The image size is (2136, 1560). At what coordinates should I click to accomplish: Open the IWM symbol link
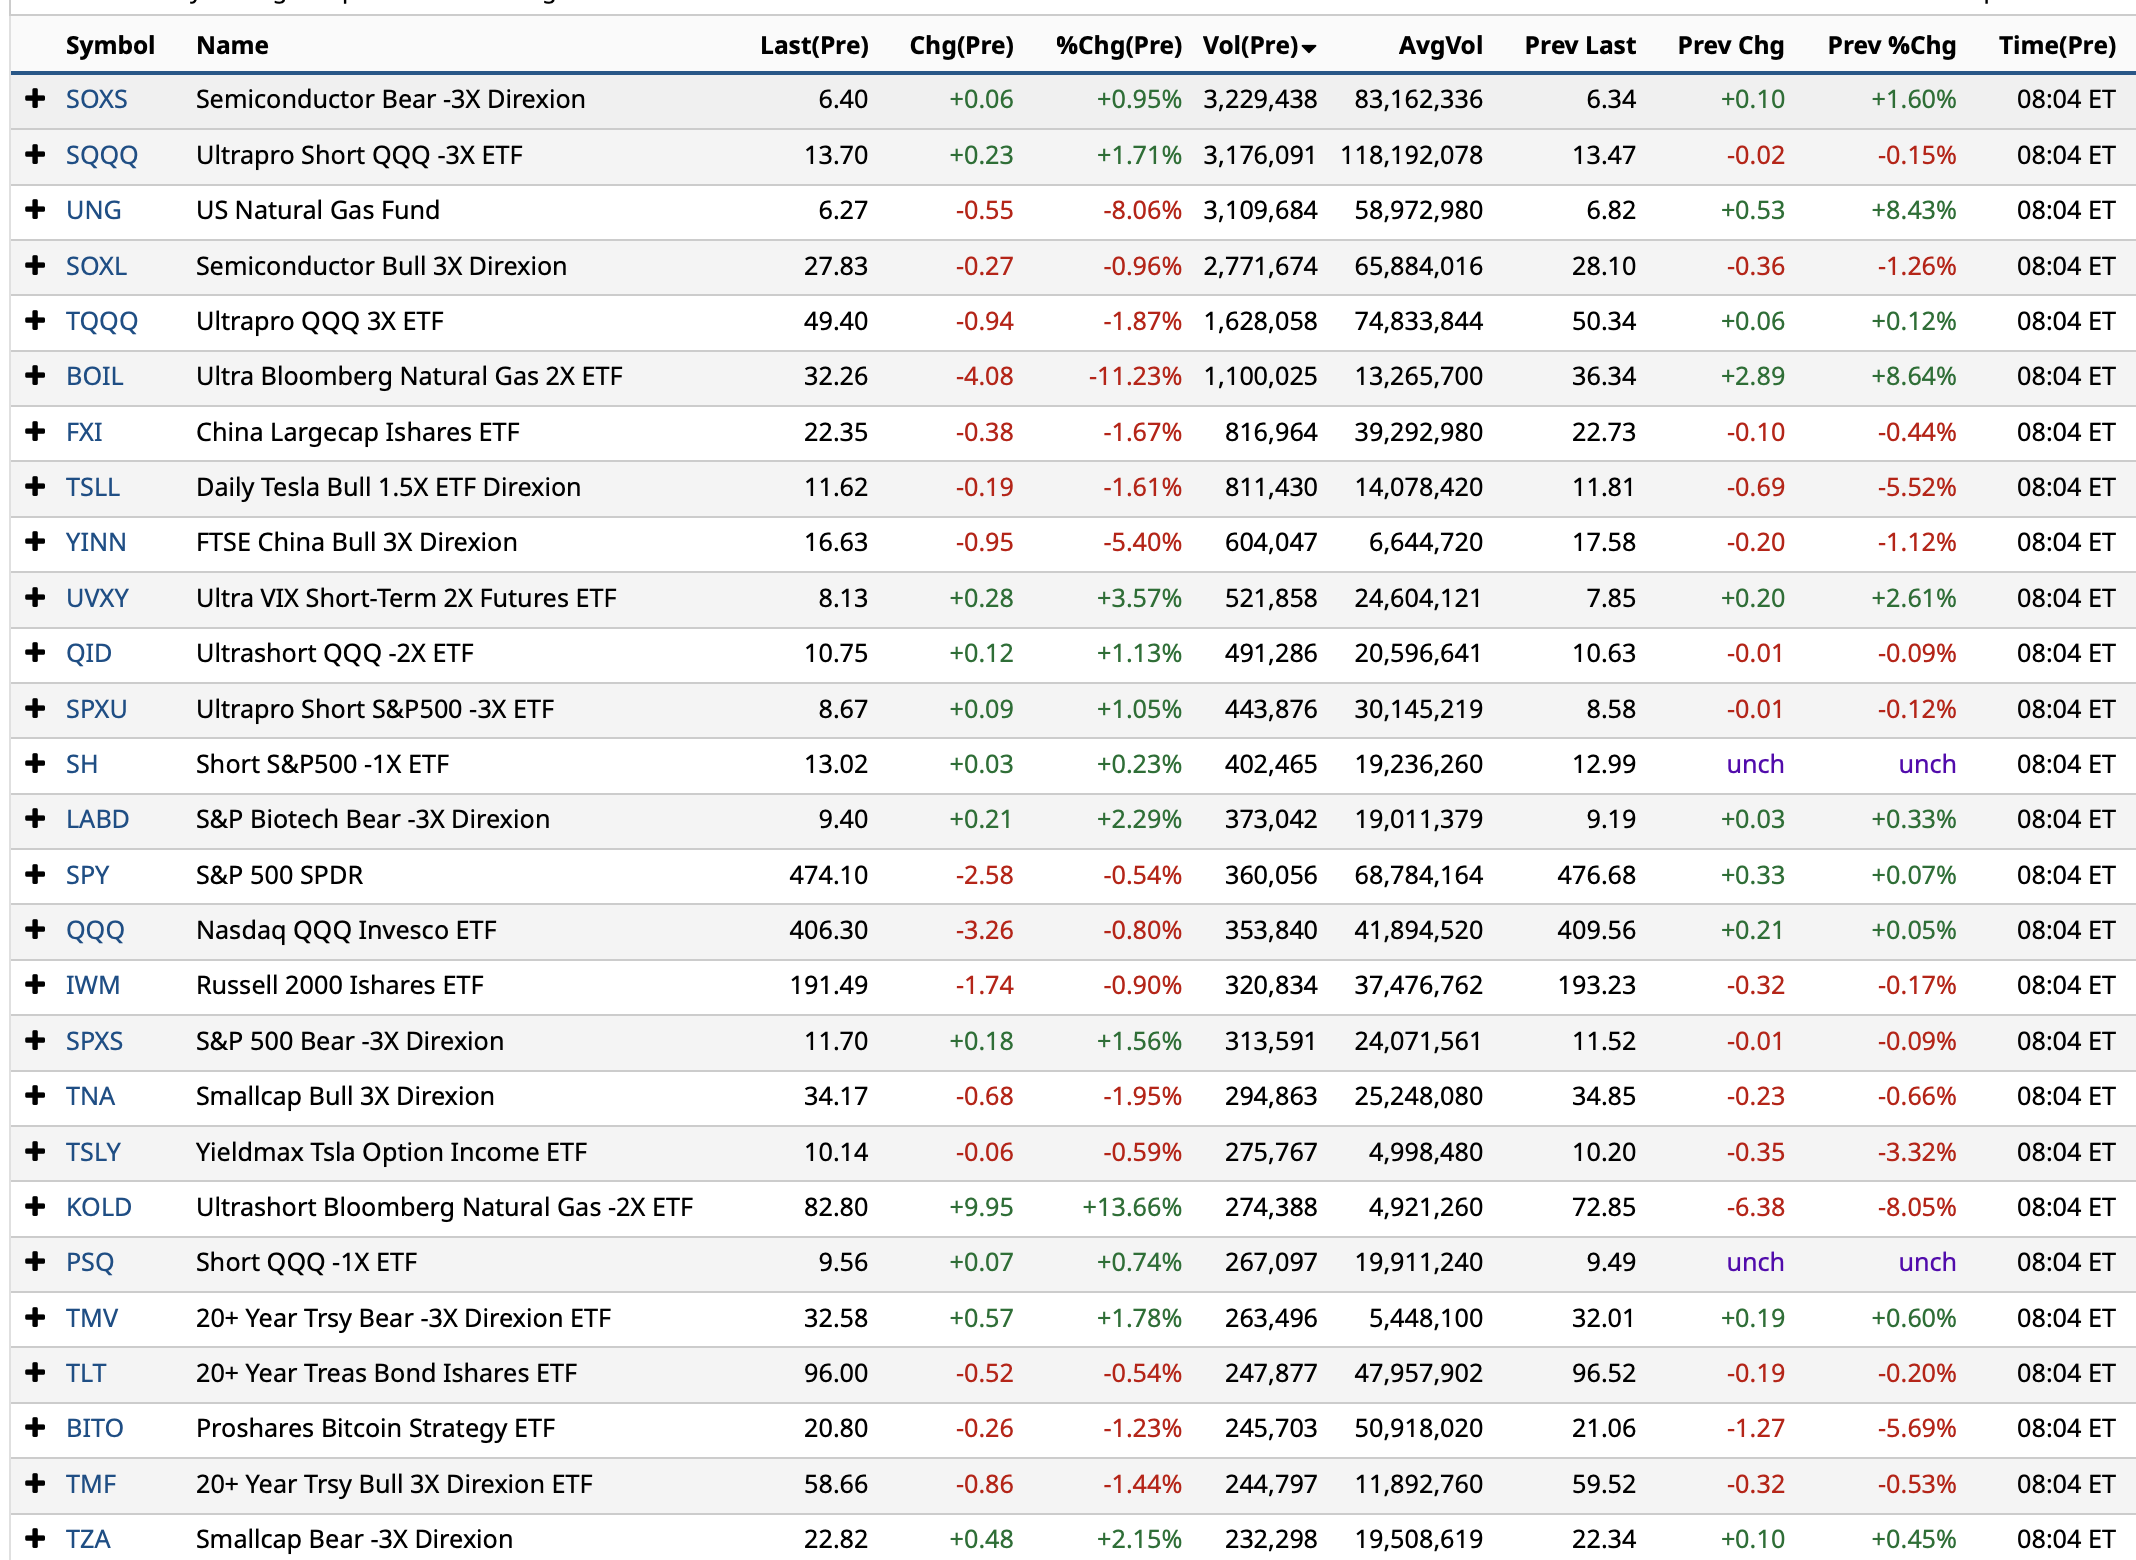pos(92,985)
